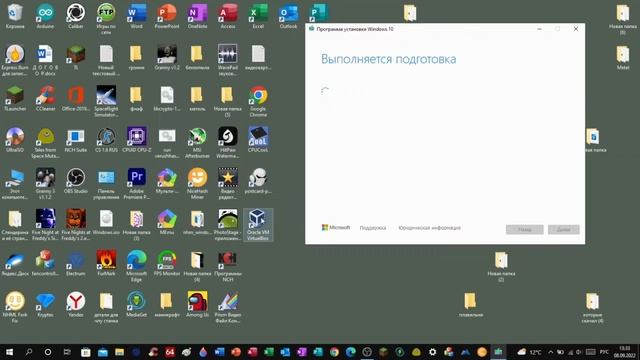Screen dimensions: 640x360
Task: Open Settings gear on the taskbar
Action: pyautogui.click(x=433, y=352)
